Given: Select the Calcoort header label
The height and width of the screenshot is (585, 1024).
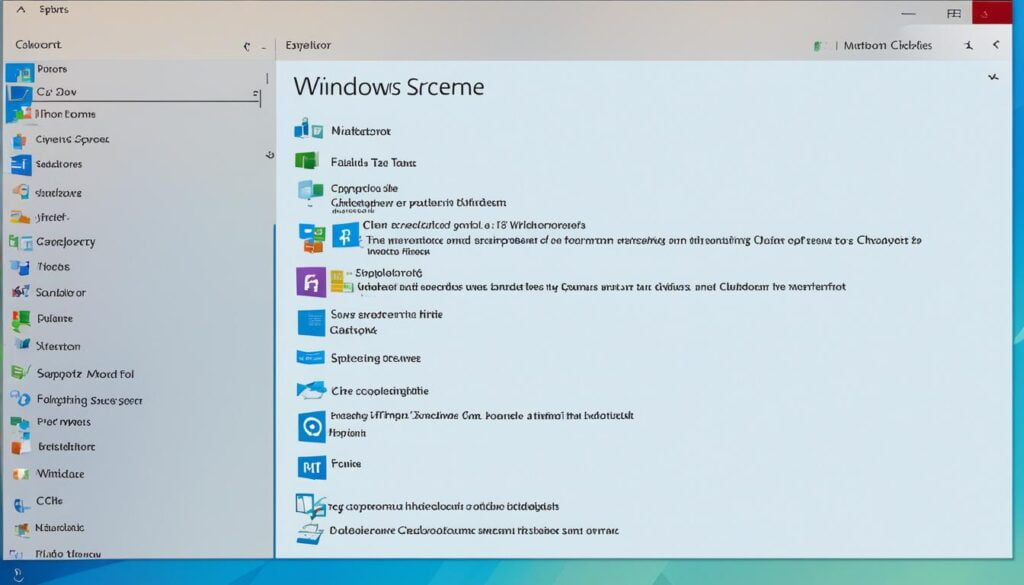Looking at the screenshot, I should click(38, 44).
